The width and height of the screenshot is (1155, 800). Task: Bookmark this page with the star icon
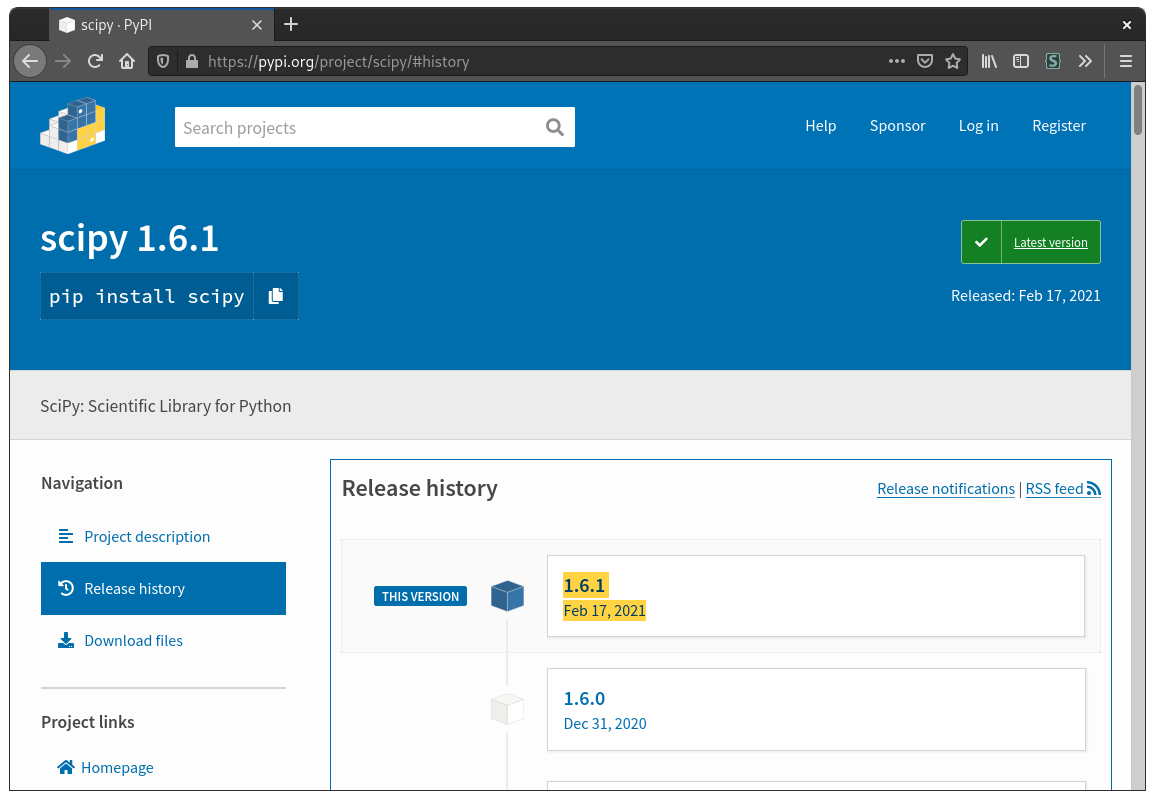pos(952,61)
